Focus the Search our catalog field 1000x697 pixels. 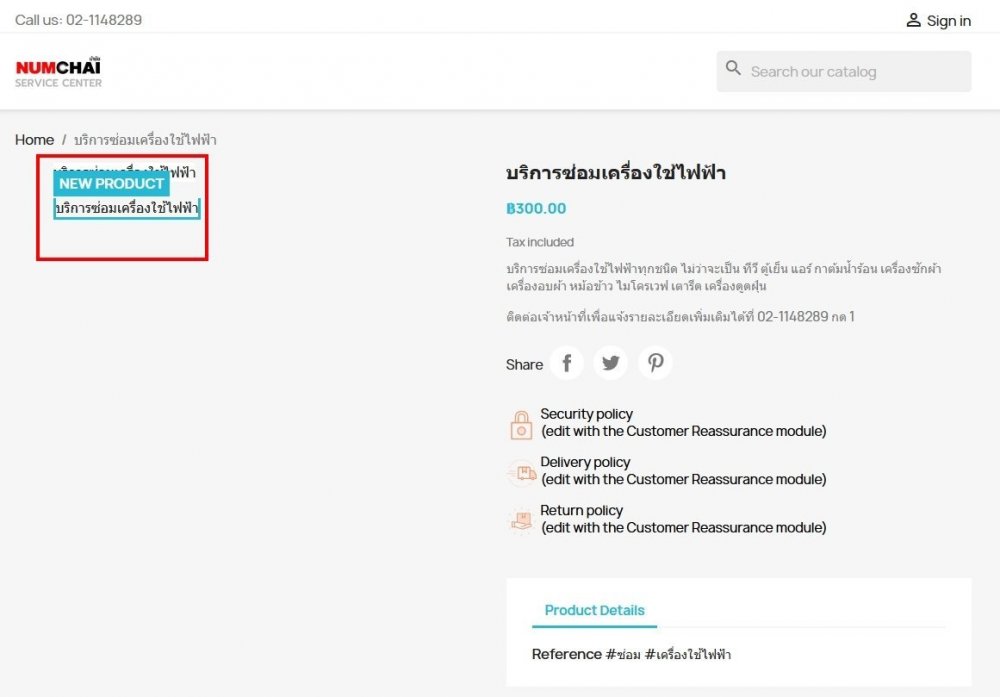(x=844, y=71)
